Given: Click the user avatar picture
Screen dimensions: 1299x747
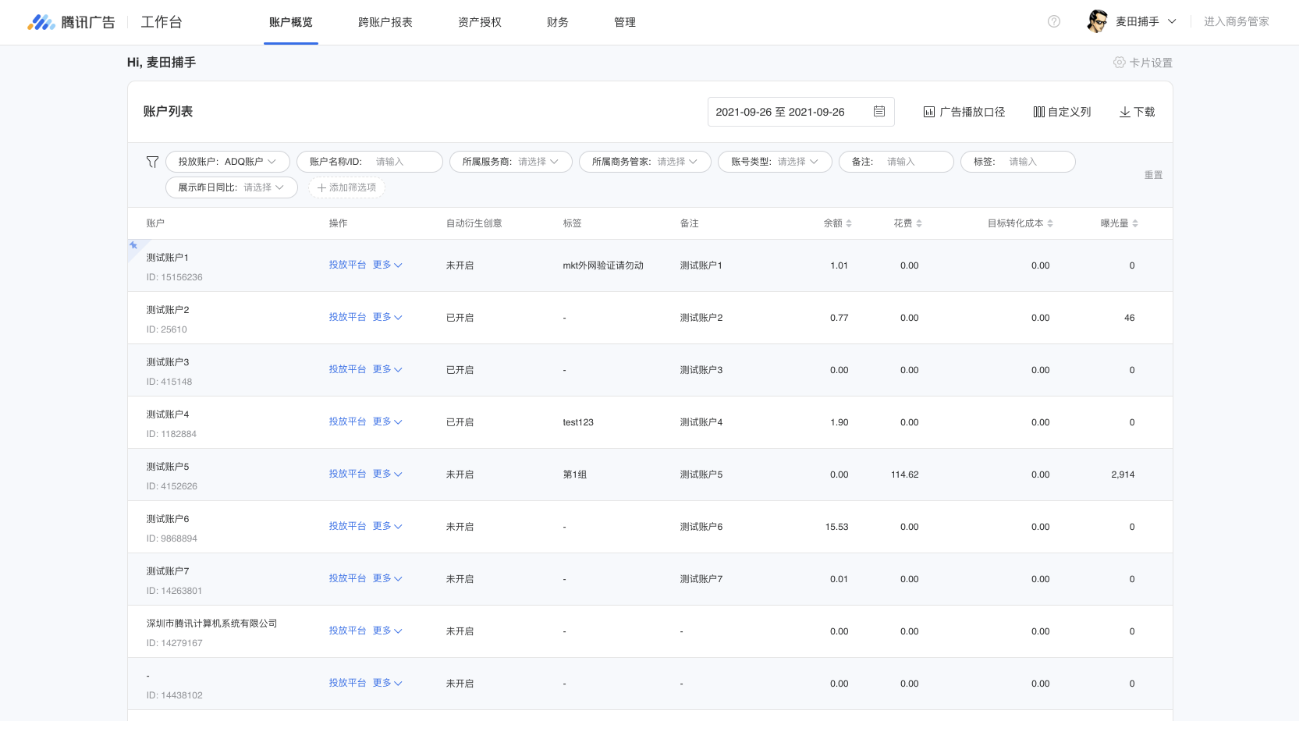Looking at the screenshot, I should 1097,22.
